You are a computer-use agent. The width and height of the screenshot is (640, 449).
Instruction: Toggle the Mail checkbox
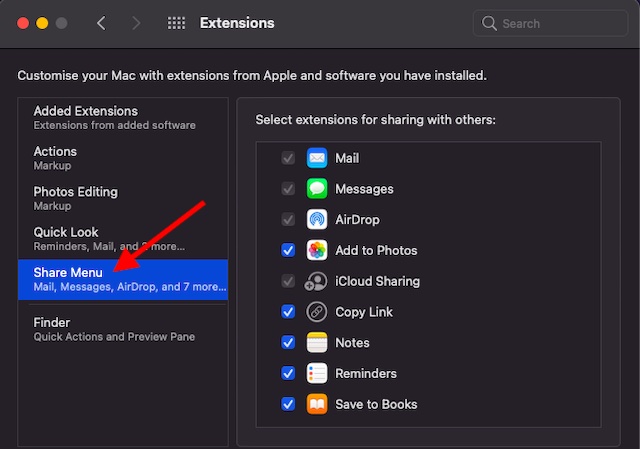coord(288,158)
